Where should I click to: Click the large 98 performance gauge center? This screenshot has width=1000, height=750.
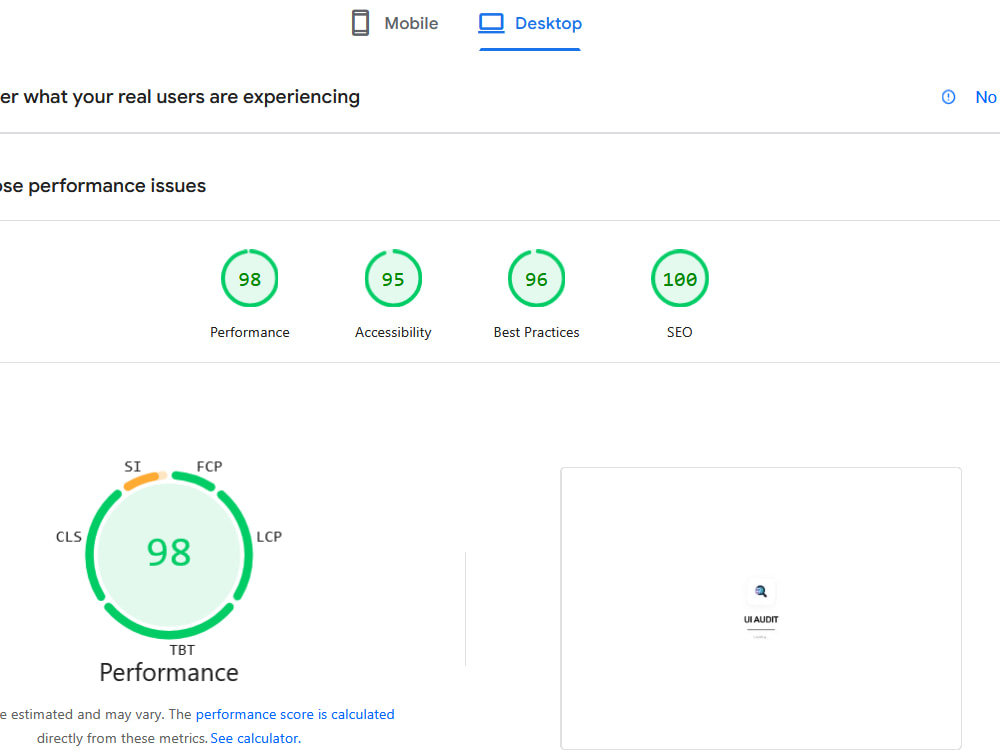tap(169, 552)
